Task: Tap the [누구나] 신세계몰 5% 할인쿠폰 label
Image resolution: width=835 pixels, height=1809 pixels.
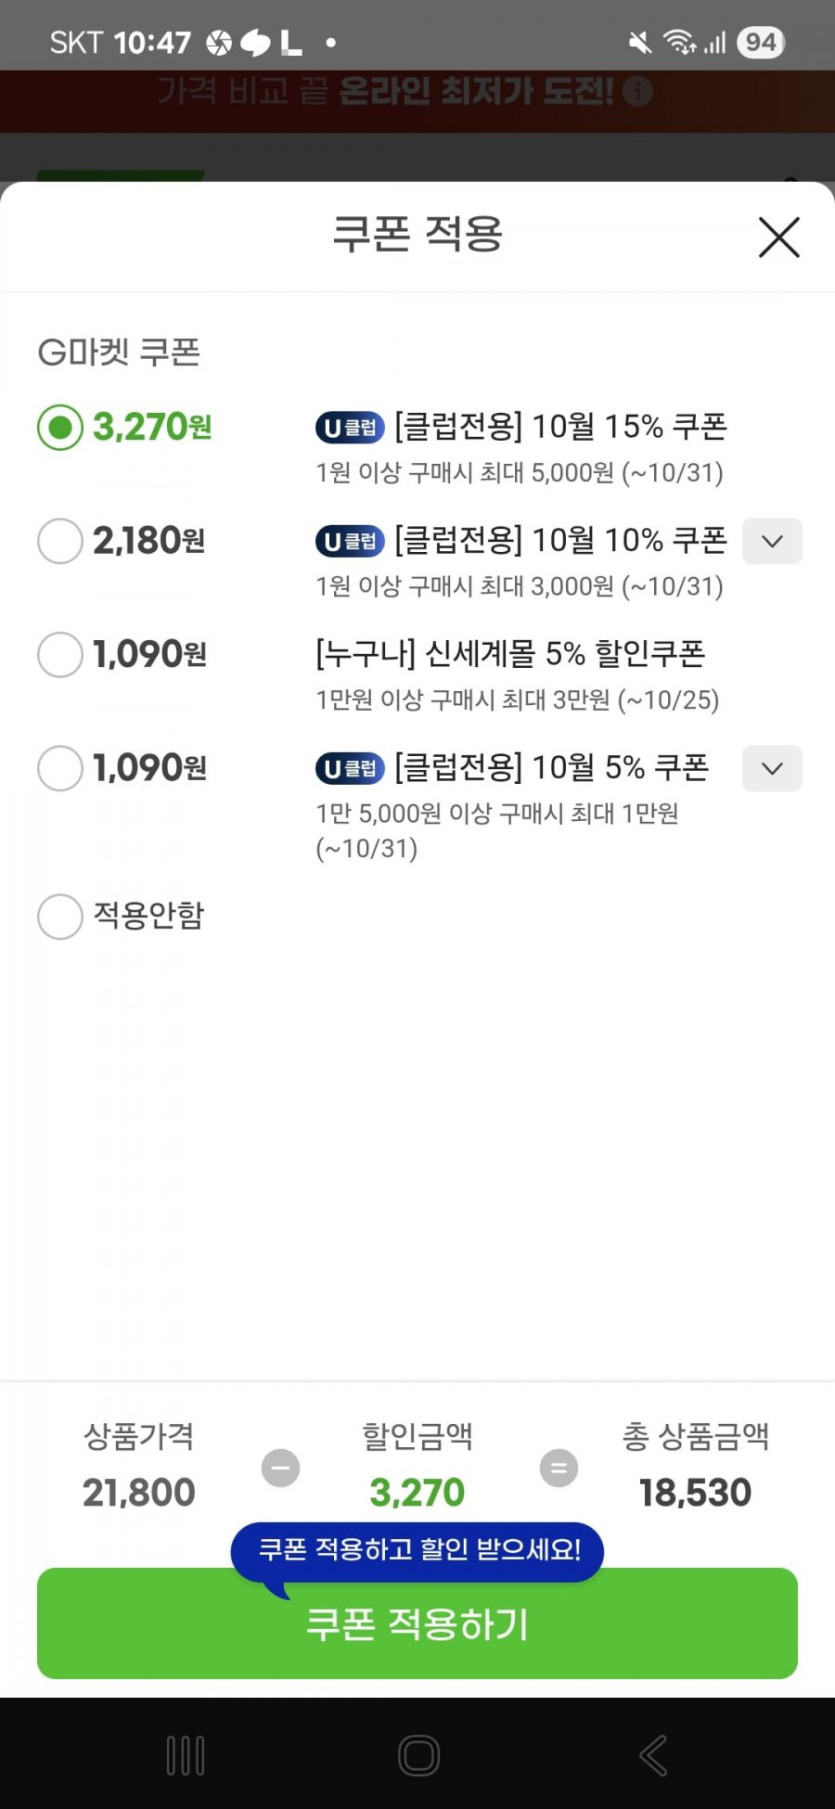Action: [510, 654]
